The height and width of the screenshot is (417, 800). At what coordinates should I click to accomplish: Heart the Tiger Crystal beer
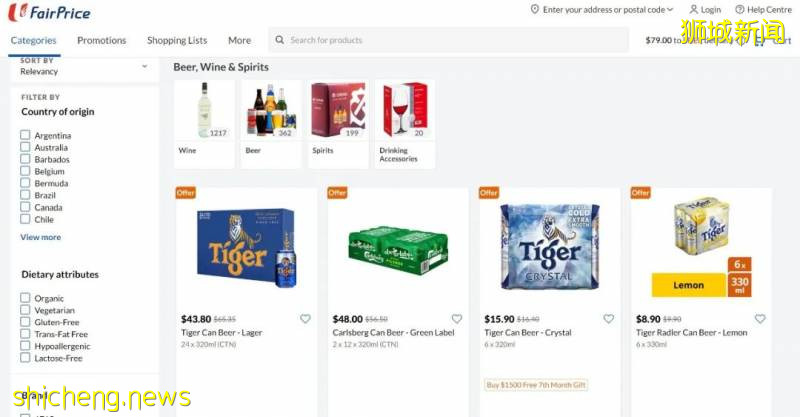click(608, 319)
